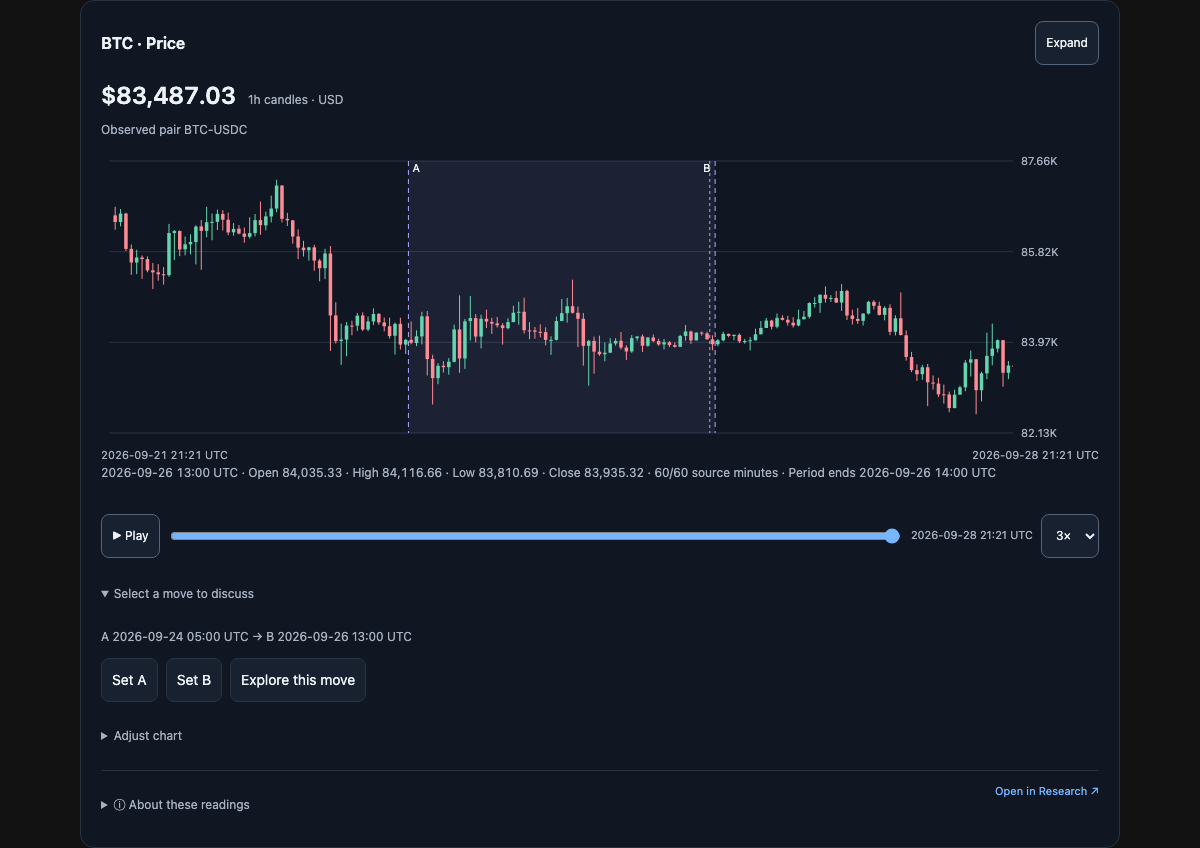Collapse the 'Select a move to discuss' section
Viewport: 1200px width, 848px height.
(x=178, y=594)
